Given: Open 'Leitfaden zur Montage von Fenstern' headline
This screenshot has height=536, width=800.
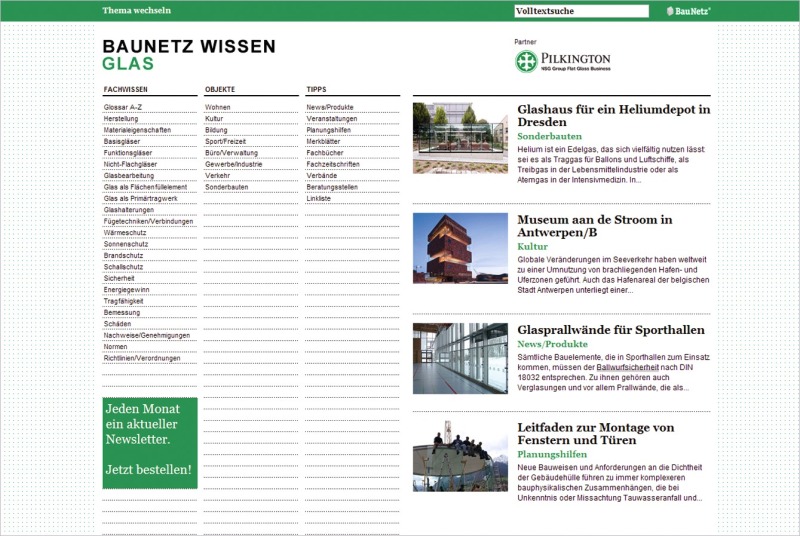Looking at the screenshot, I should [x=596, y=434].
